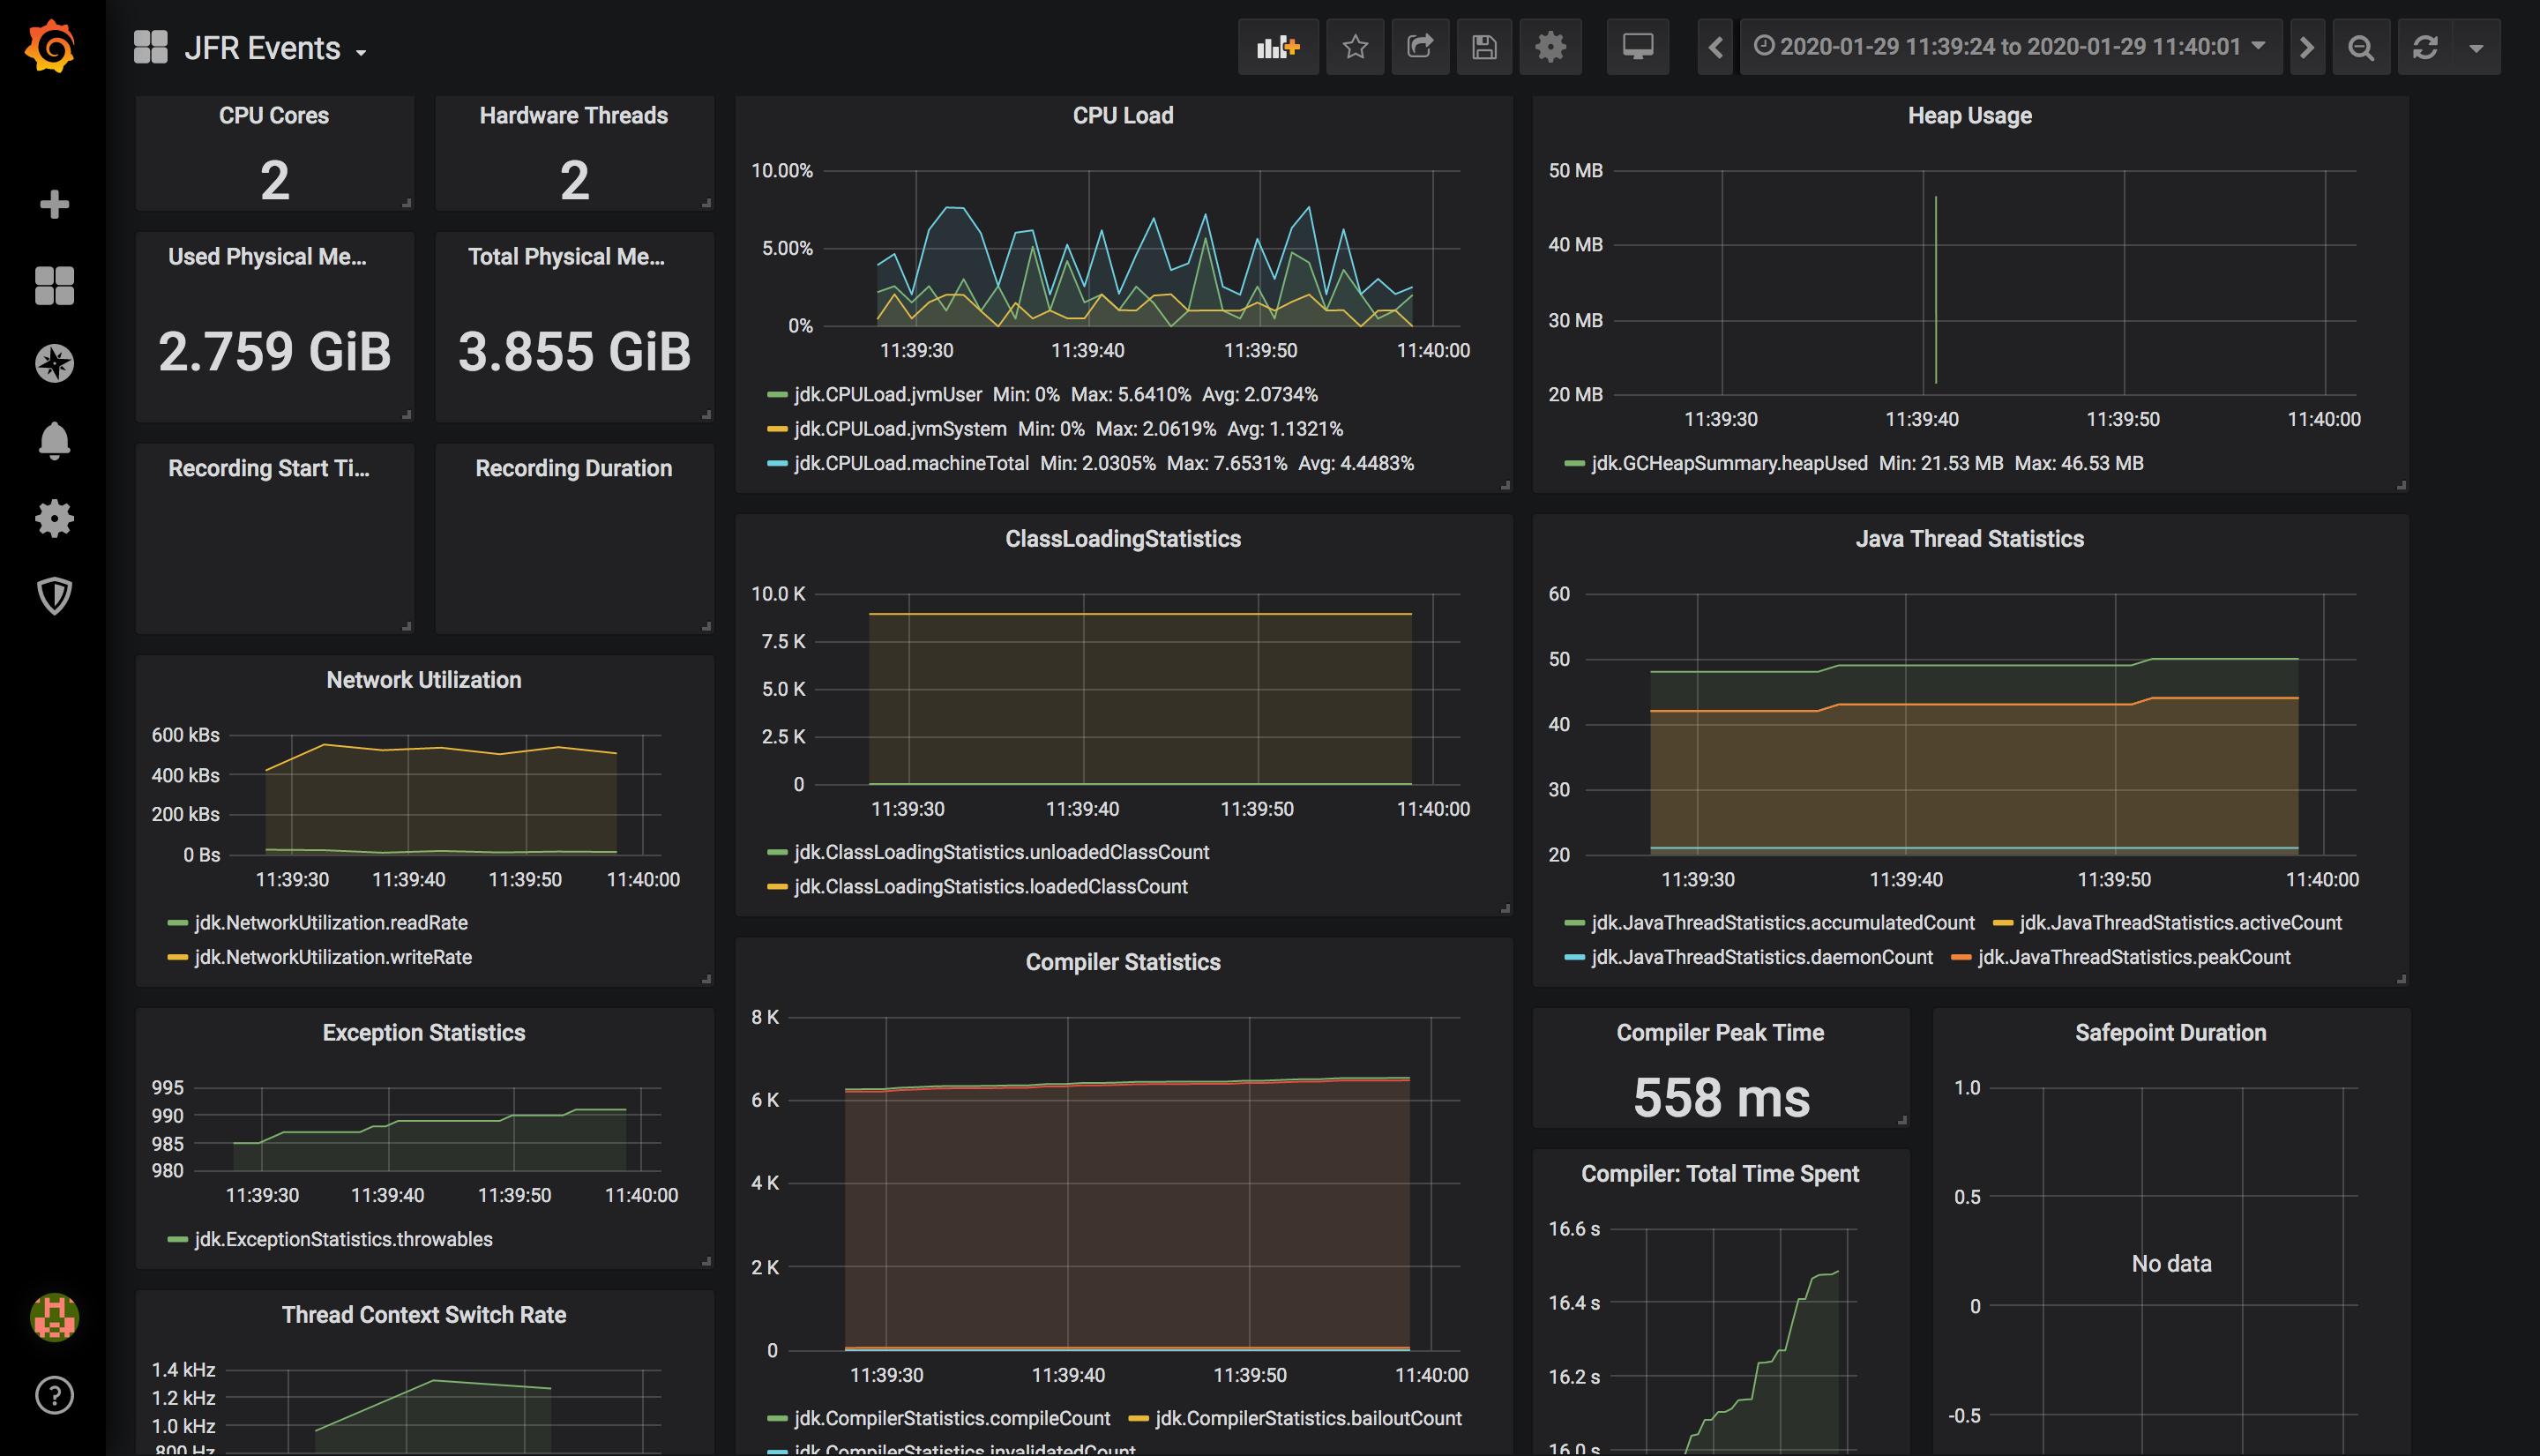The width and height of the screenshot is (2540, 1456).
Task: Click the CPU Load panel resize handle
Action: click(1505, 485)
